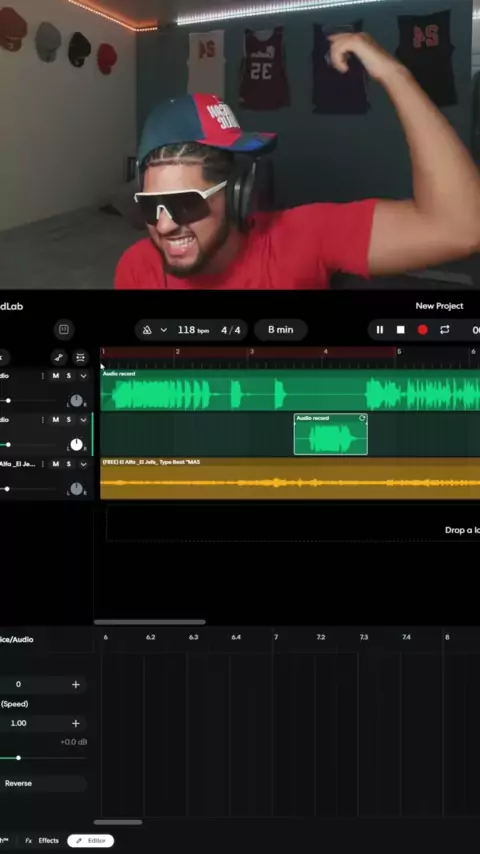This screenshot has height=854, width=480.
Task: Solo the second audio track
Action: [x=69, y=419]
